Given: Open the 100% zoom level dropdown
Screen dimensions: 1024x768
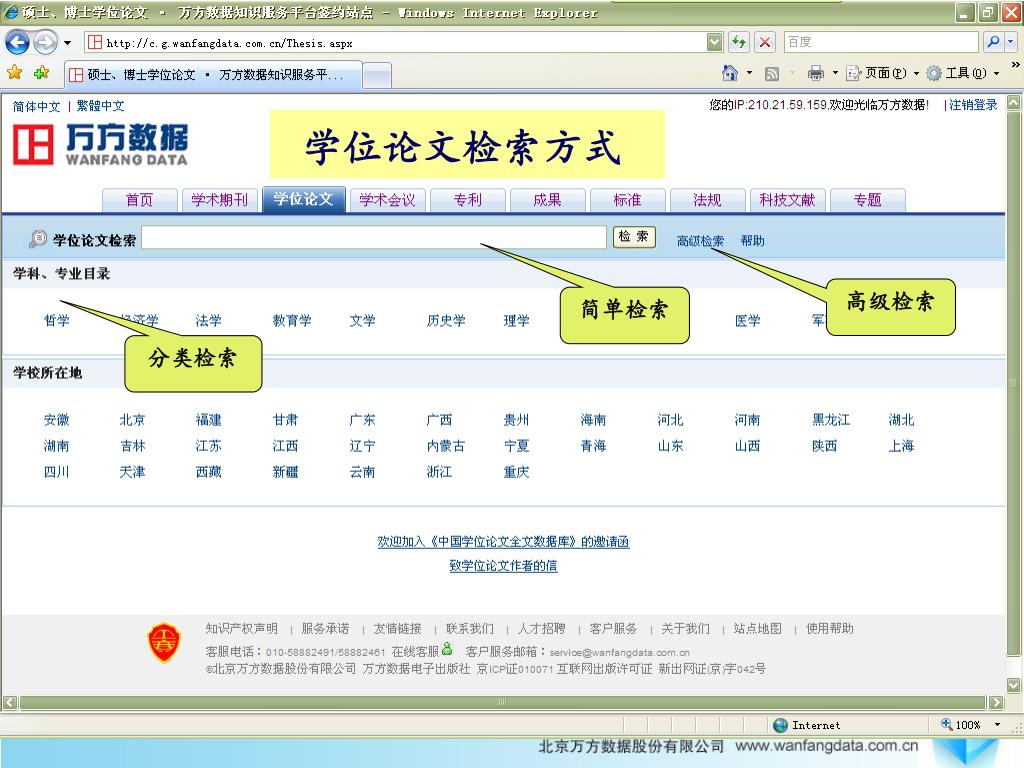Looking at the screenshot, I should pos(997,724).
